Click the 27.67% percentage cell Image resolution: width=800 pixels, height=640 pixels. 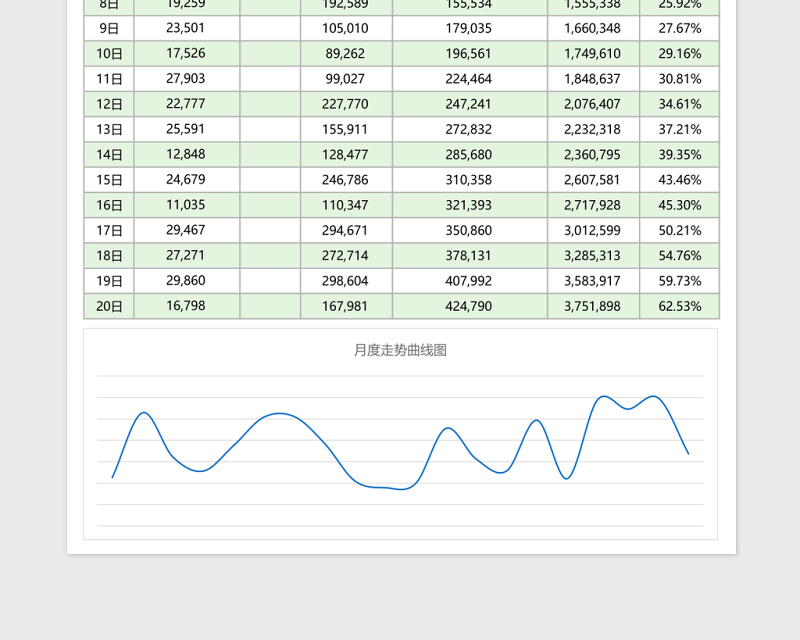click(680, 28)
